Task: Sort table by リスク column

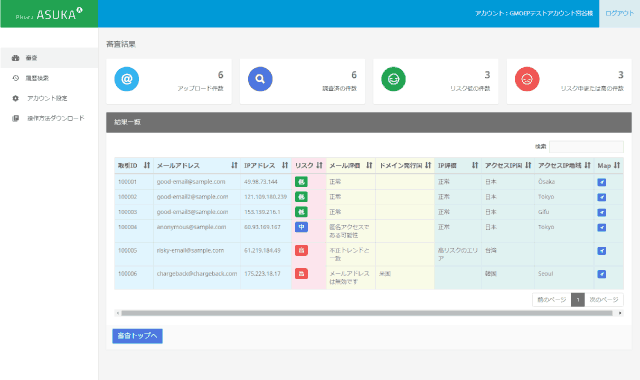Action: pos(309,165)
